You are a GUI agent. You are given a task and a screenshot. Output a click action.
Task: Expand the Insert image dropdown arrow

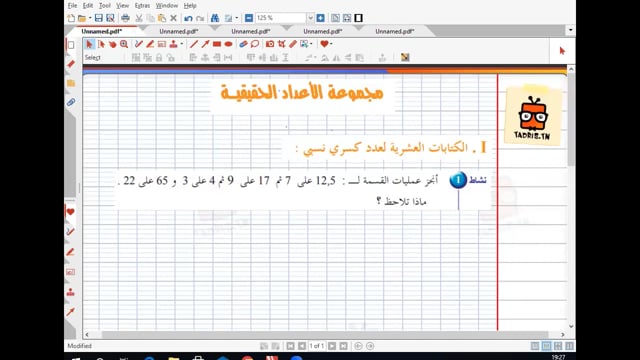tap(311, 44)
